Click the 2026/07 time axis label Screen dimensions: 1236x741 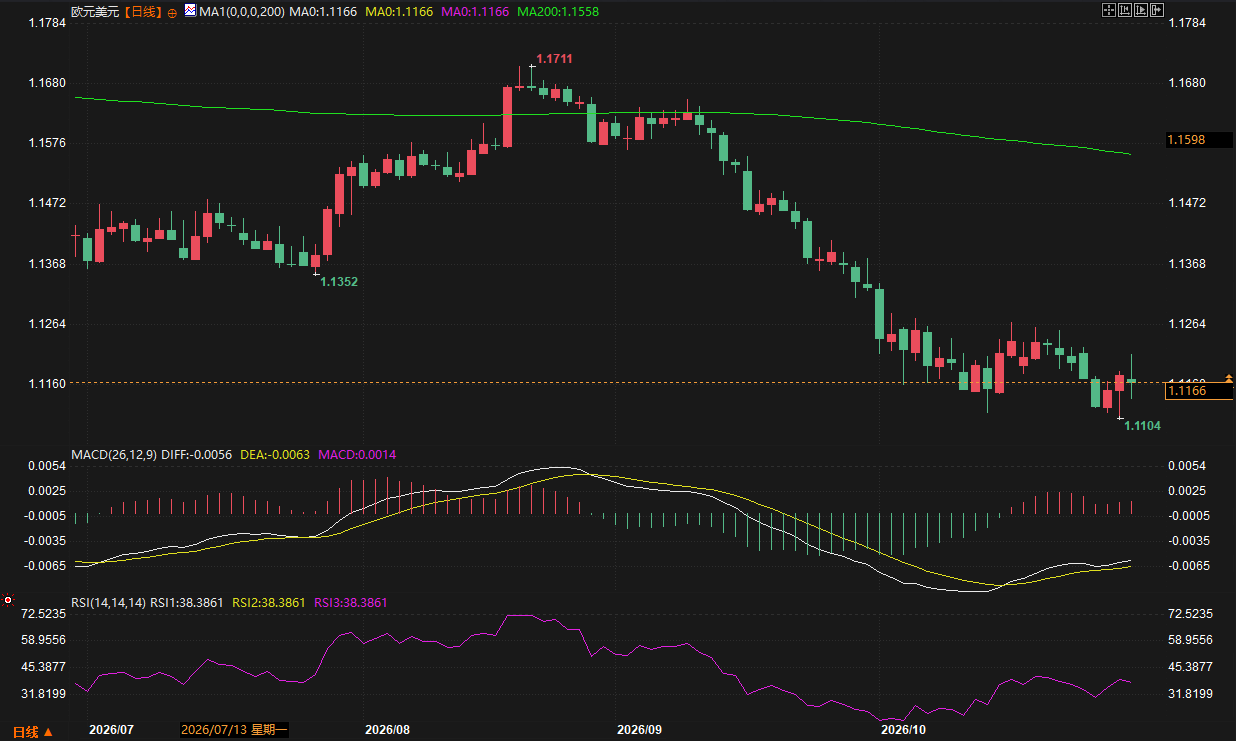tap(111, 730)
